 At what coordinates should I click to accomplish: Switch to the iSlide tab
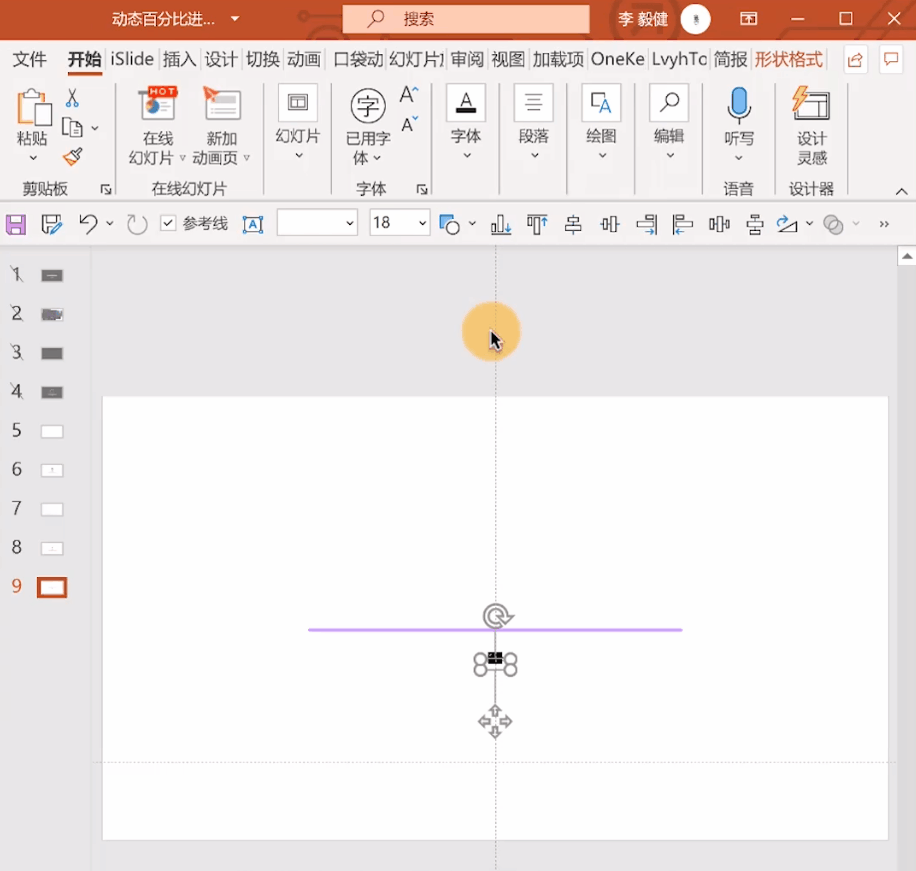tap(132, 59)
